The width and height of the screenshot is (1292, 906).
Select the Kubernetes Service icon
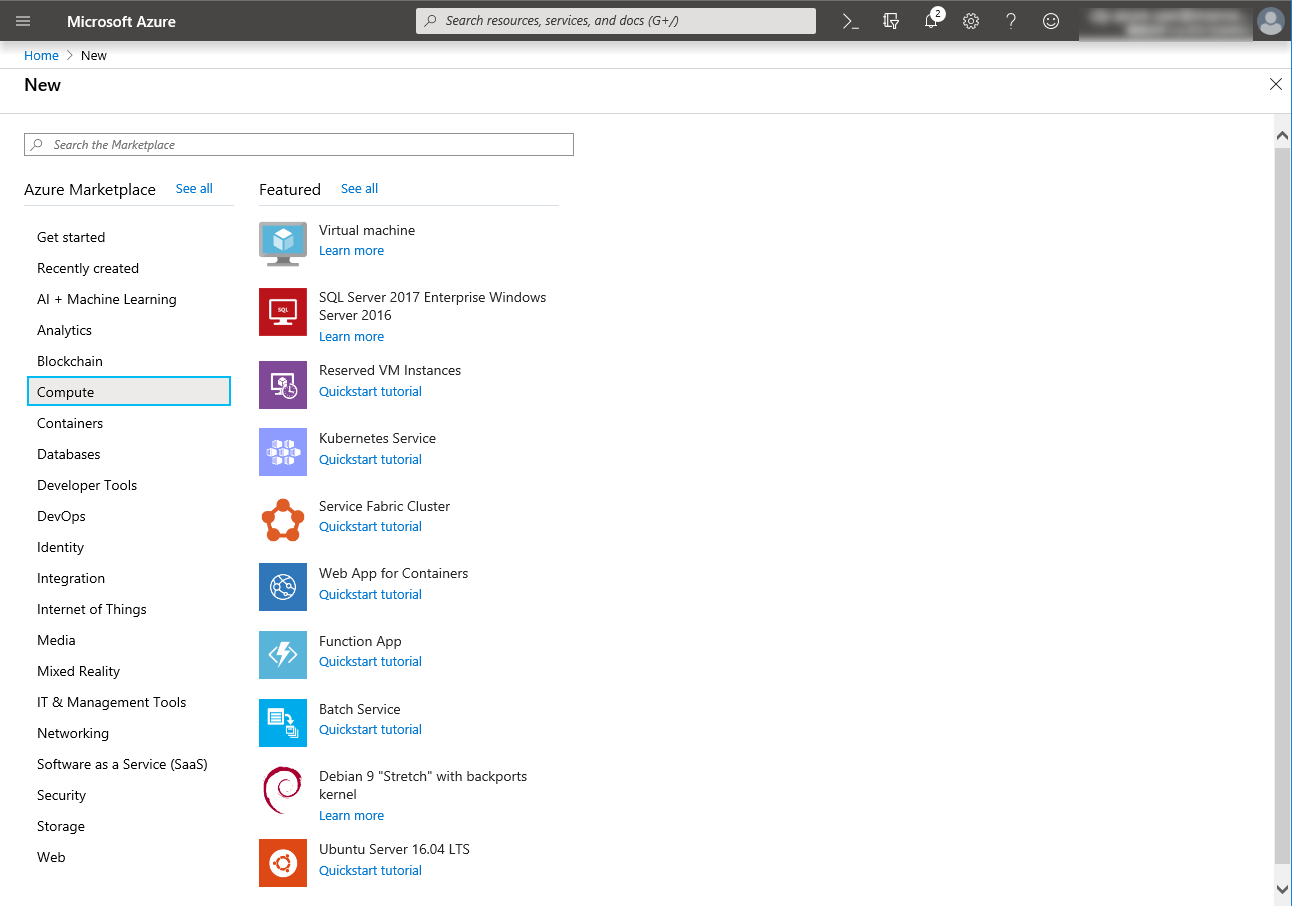283,452
